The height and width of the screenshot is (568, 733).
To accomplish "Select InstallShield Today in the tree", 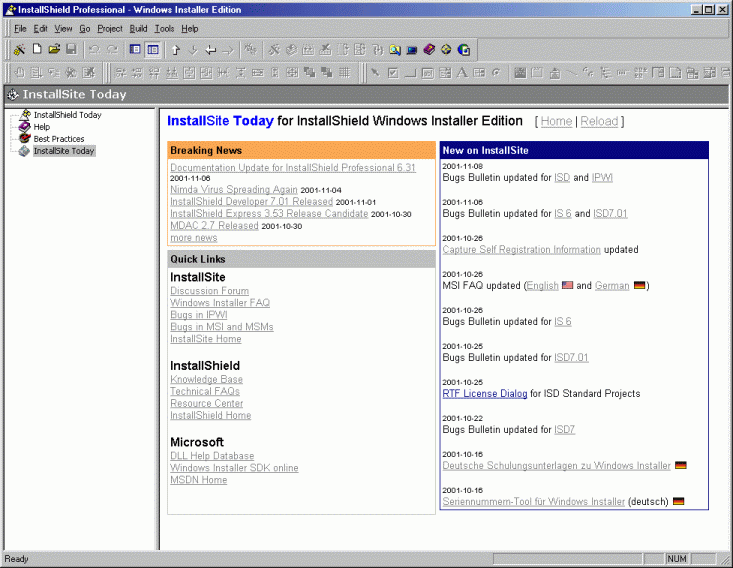I will (x=67, y=115).
